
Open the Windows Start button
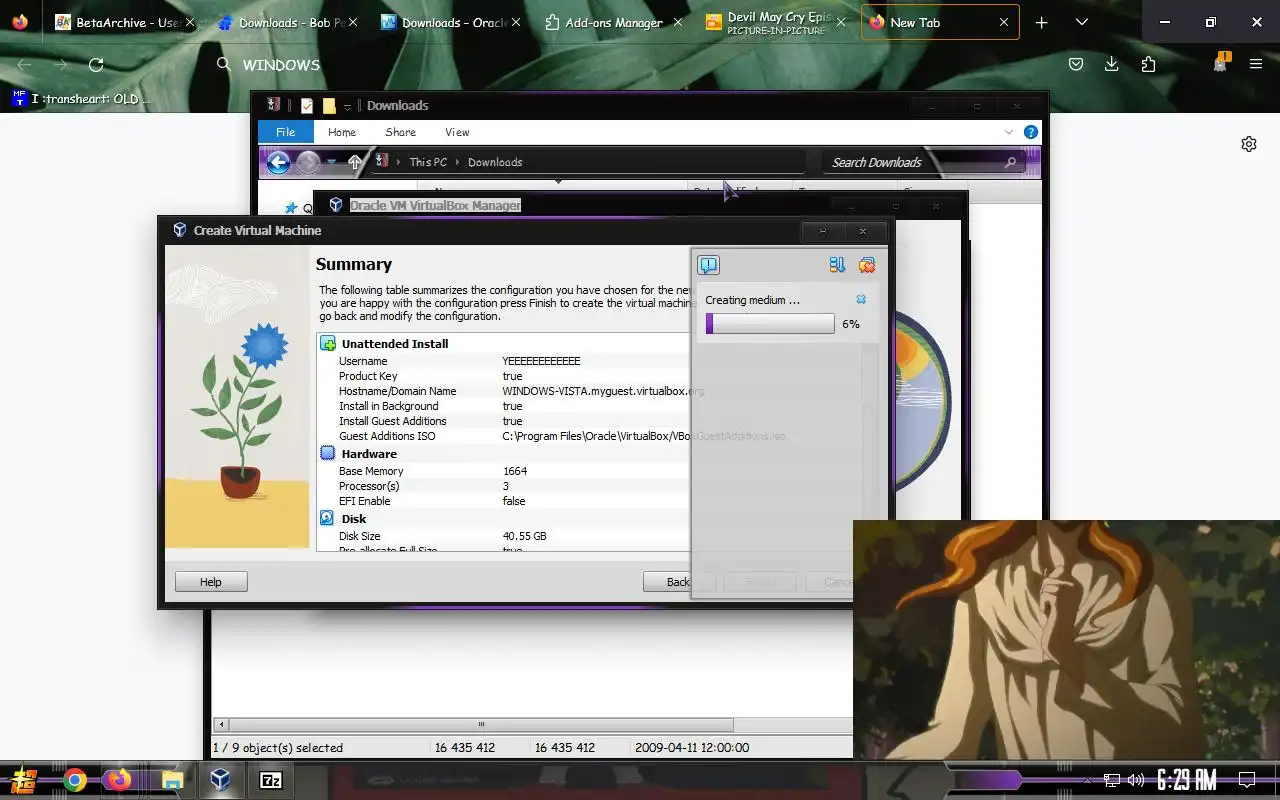click(24, 780)
